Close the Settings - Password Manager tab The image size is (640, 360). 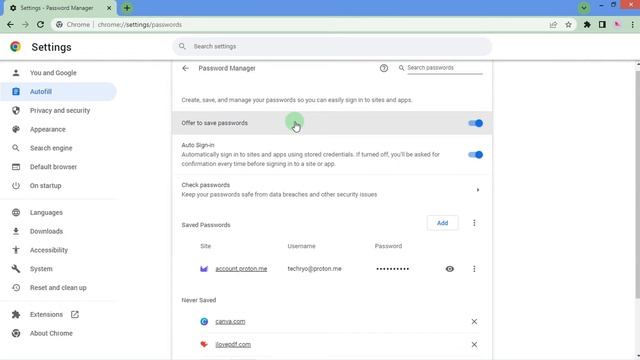click(109, 8)
